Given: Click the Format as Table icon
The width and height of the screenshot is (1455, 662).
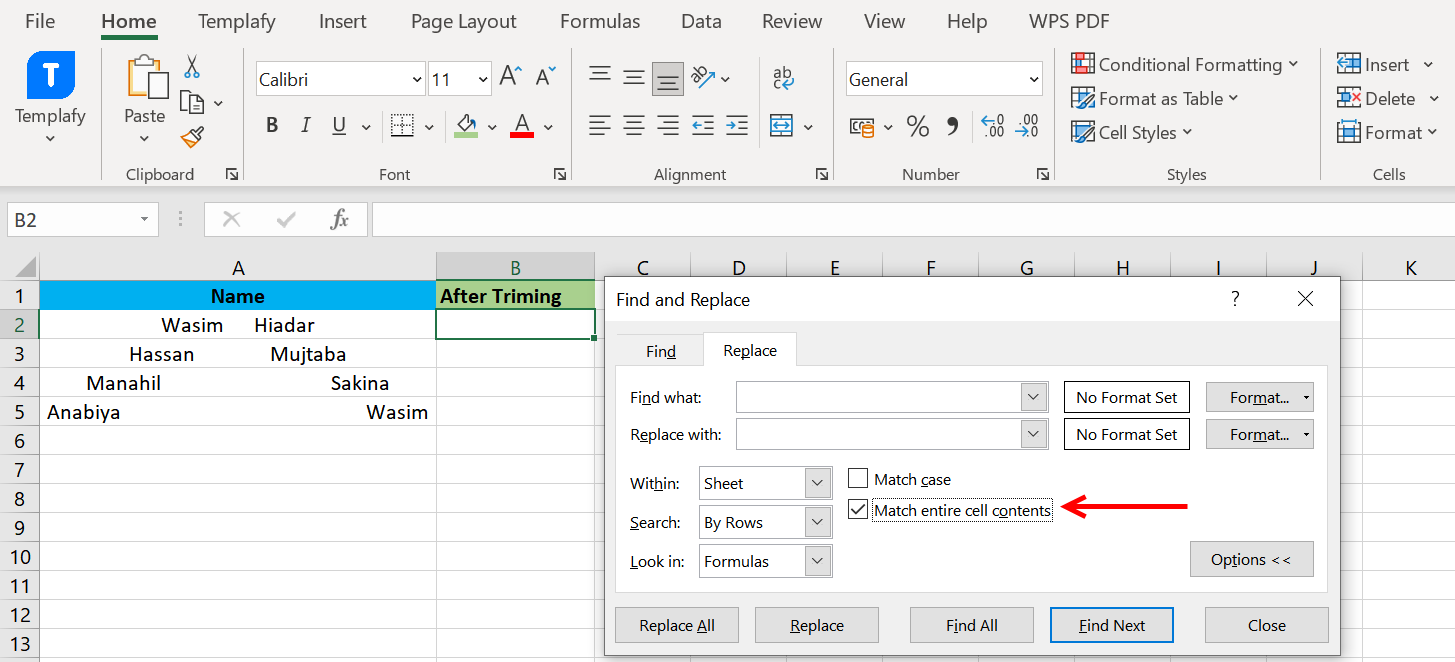Looking at the screenshot, I should point(1084,98).
